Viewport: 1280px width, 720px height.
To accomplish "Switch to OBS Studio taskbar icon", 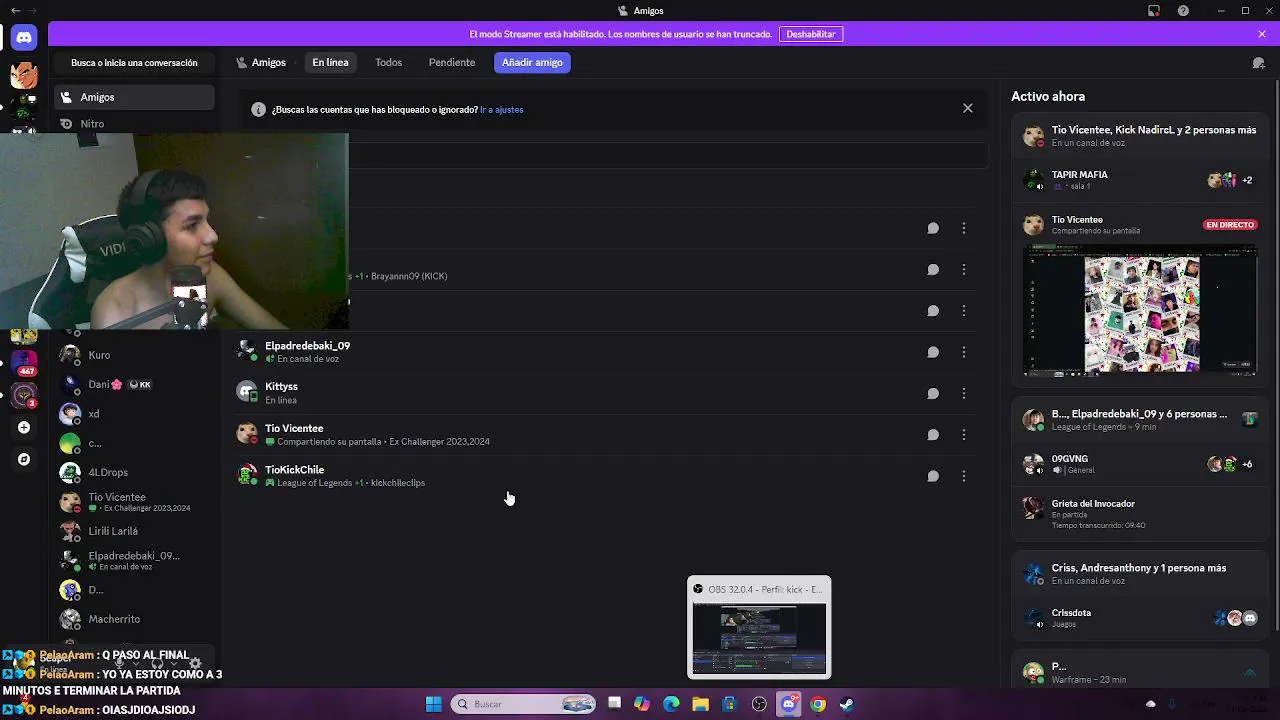I will point(759,704).
